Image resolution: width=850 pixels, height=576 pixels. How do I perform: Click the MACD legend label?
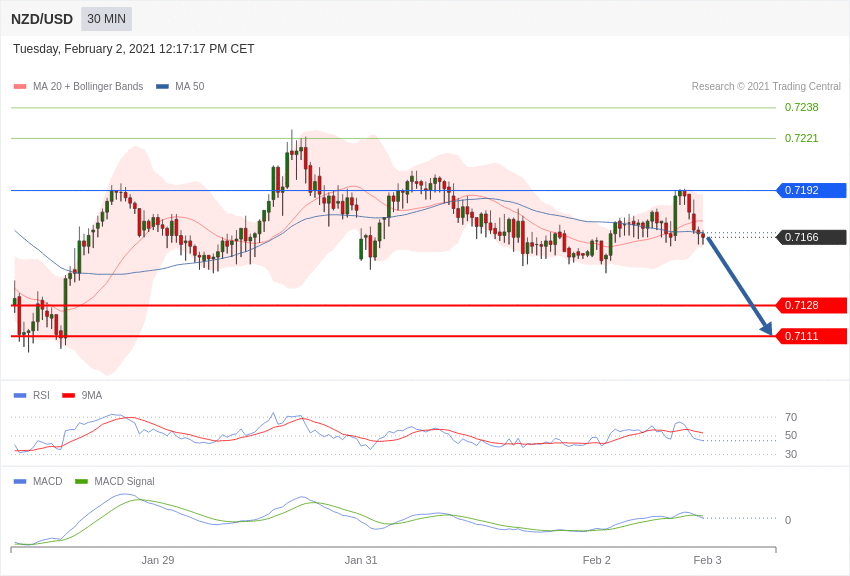(48, 481)
